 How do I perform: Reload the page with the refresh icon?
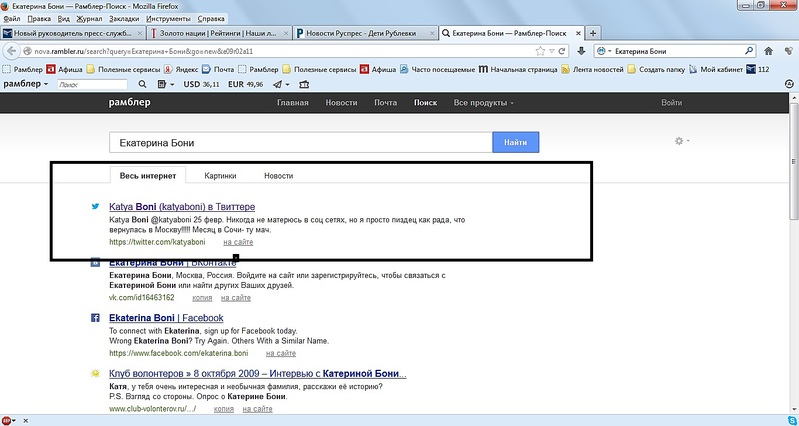tap(562, 51)
